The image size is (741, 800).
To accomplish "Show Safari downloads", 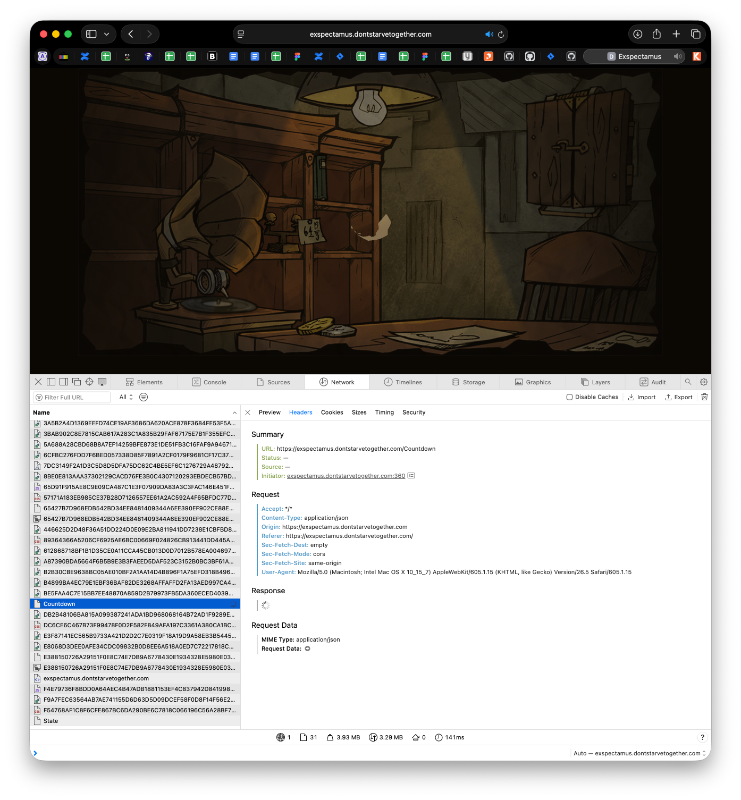I will [637, 34].
